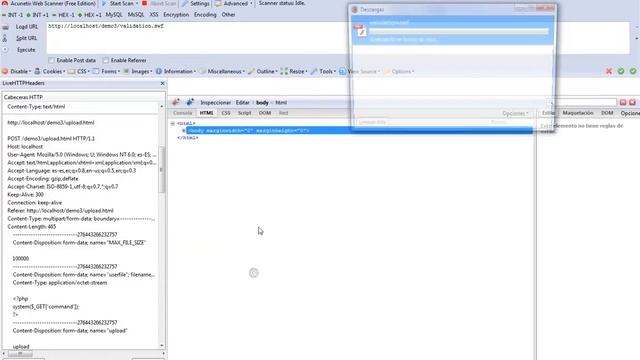Image resolution: width=640 pixels, height=360 pixels.
Task: Open the XSS HackBar menu
Action: coord(154,15)
